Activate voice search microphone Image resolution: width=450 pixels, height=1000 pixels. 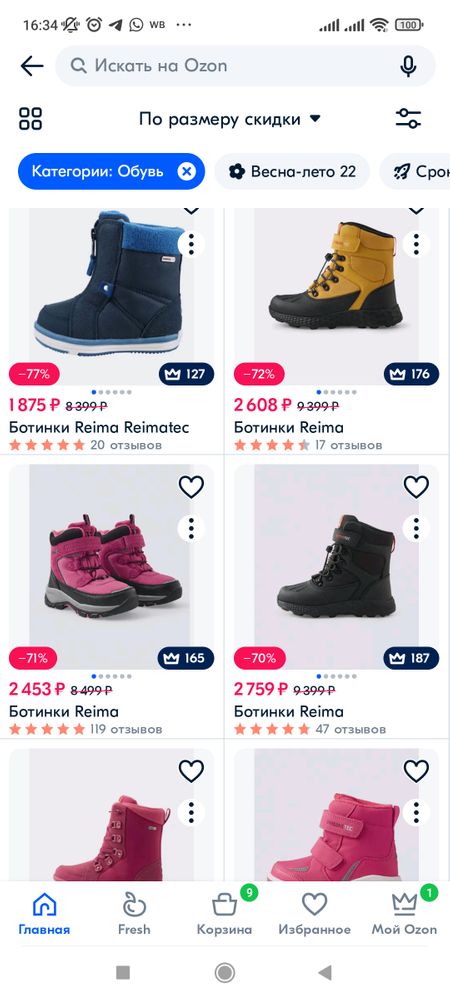409,66
